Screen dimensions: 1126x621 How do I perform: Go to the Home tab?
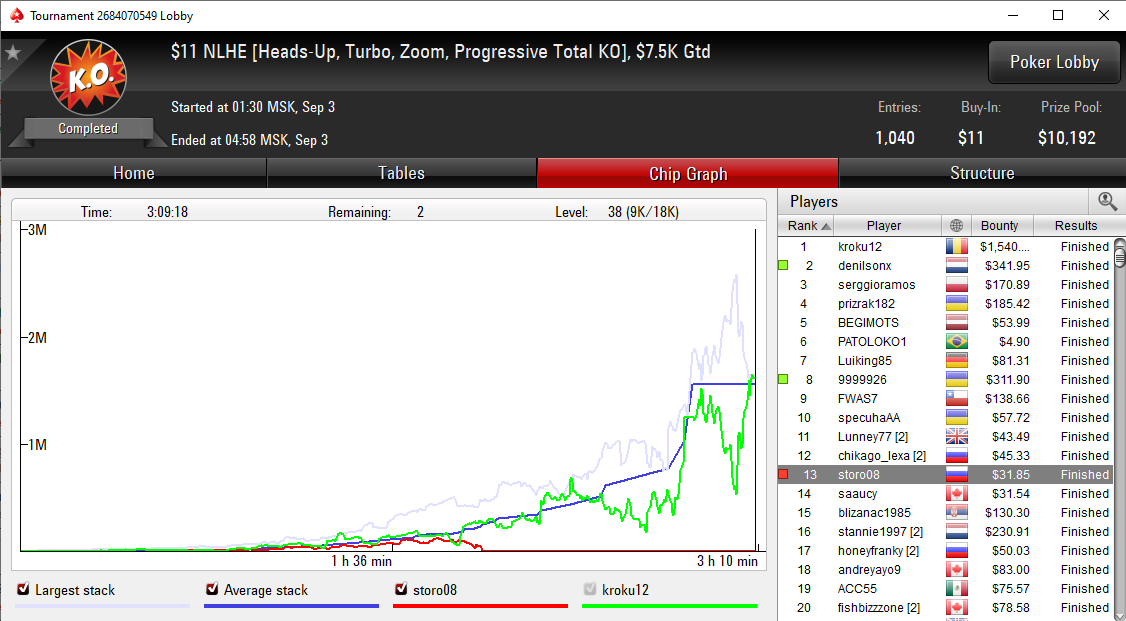point(133,173)
